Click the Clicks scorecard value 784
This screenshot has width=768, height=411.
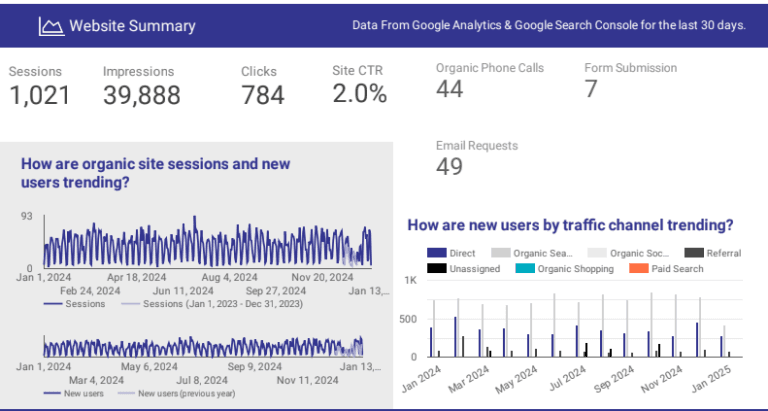pos(263,96)
